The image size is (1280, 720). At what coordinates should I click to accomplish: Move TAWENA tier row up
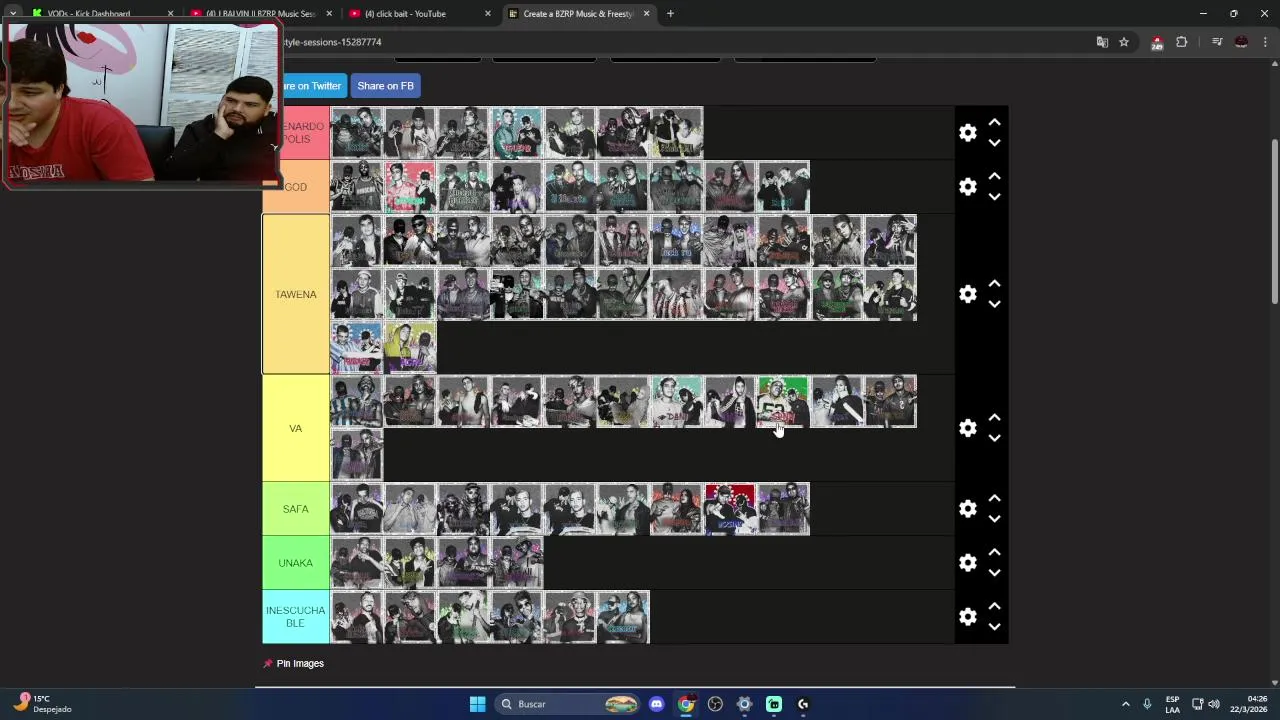coord(994,283)
